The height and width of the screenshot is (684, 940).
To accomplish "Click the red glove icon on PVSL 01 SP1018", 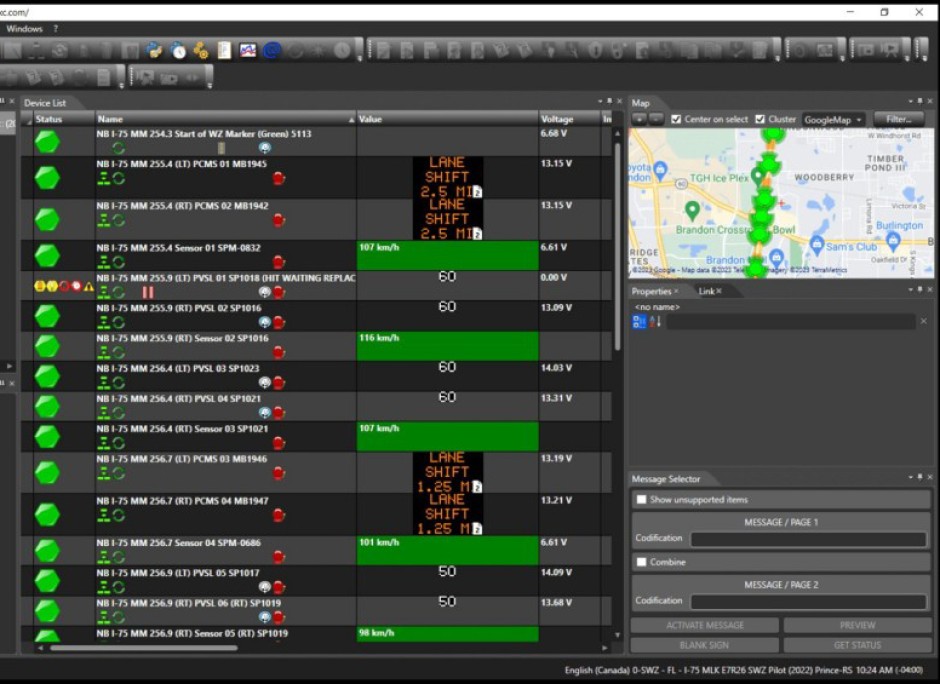I will click(279, 290).
